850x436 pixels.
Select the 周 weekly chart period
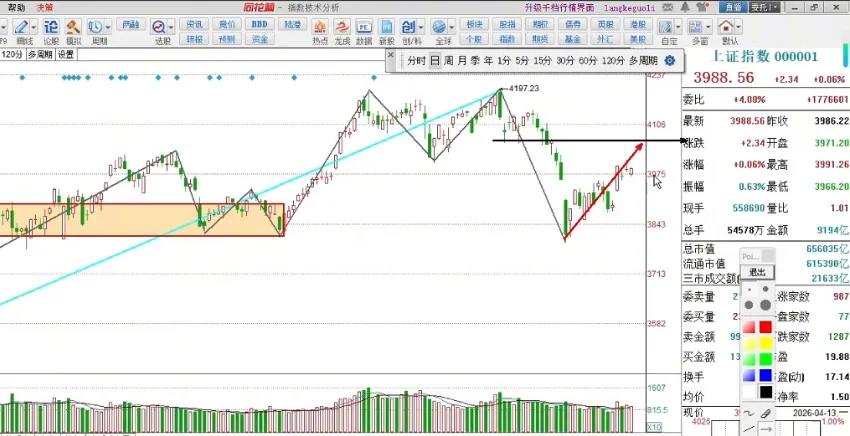pyautogui.click(x=448, y=61)
